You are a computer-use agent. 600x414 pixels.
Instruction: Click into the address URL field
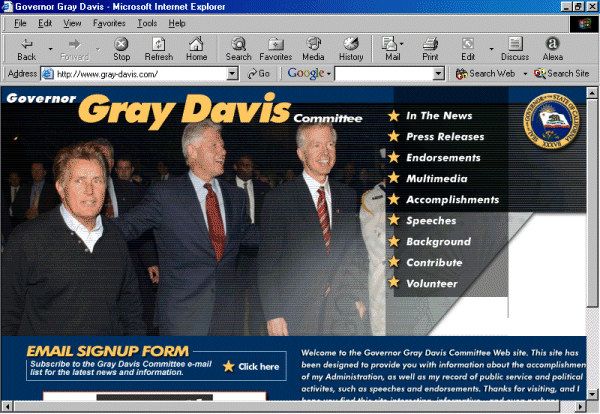[141, 74]
